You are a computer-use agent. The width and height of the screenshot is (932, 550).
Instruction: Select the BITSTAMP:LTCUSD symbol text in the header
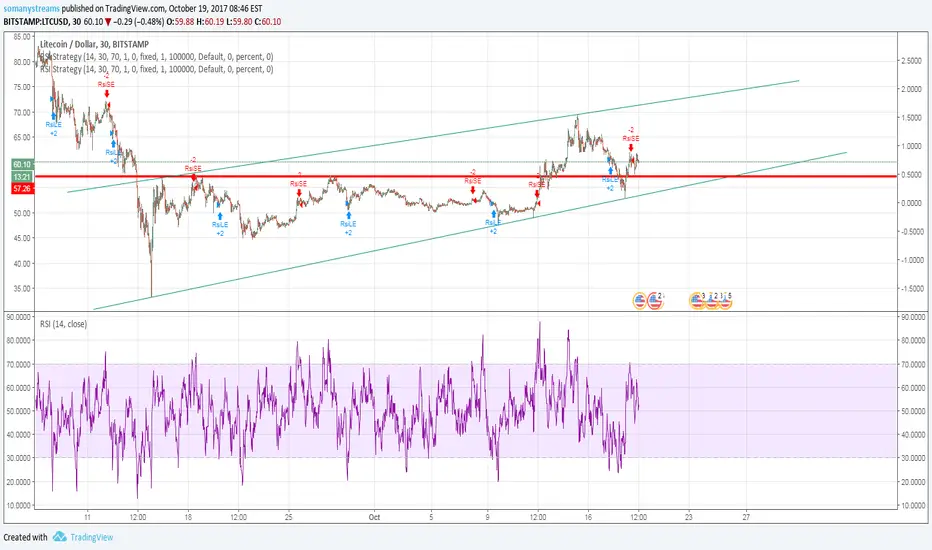coord(37,21)
